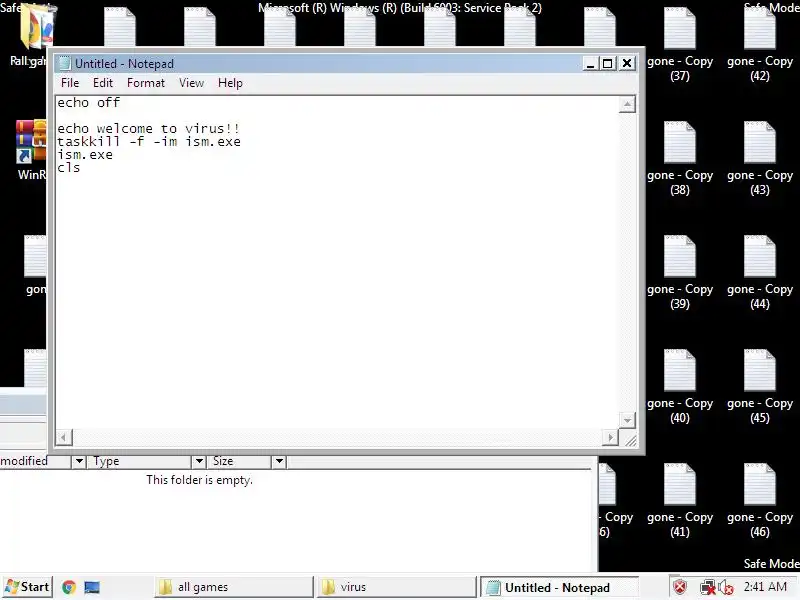
Task: Open the View menu in Notepad
Action: click(191, 83)
